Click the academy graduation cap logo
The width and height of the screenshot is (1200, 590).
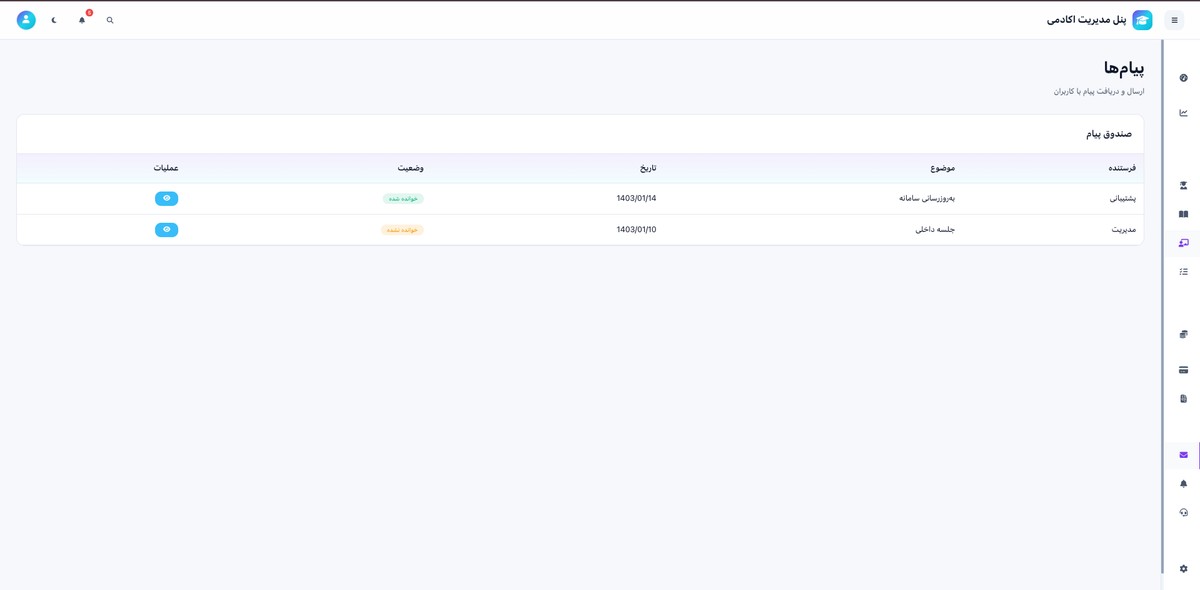(1142, 20)
